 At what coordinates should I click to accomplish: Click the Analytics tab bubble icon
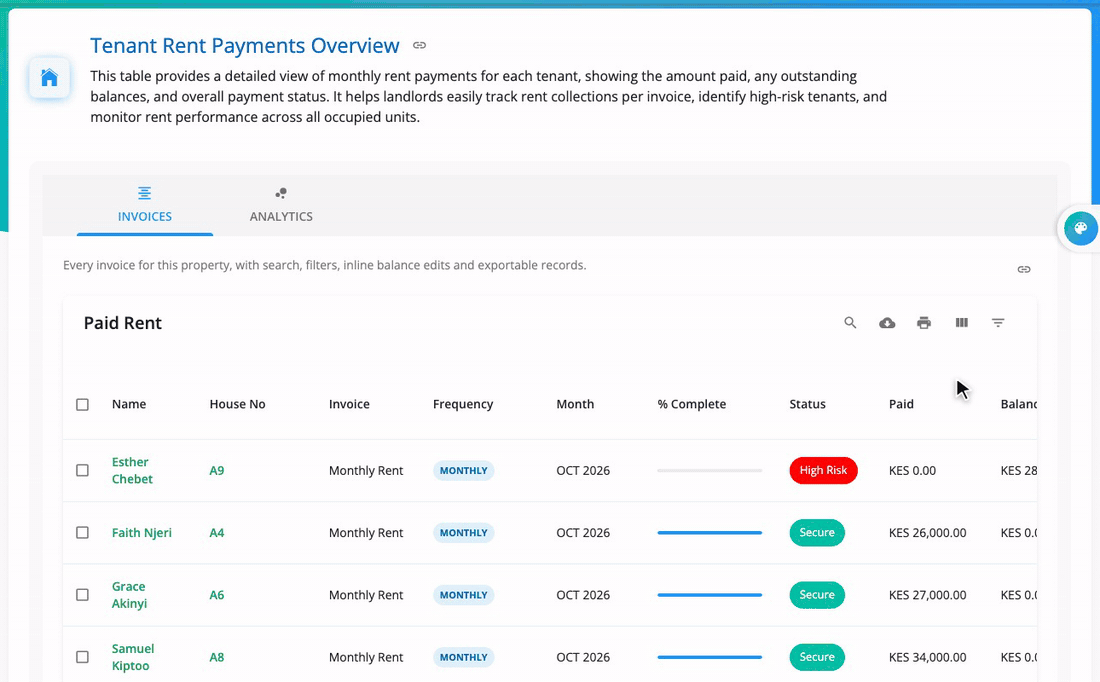point(281,193)
